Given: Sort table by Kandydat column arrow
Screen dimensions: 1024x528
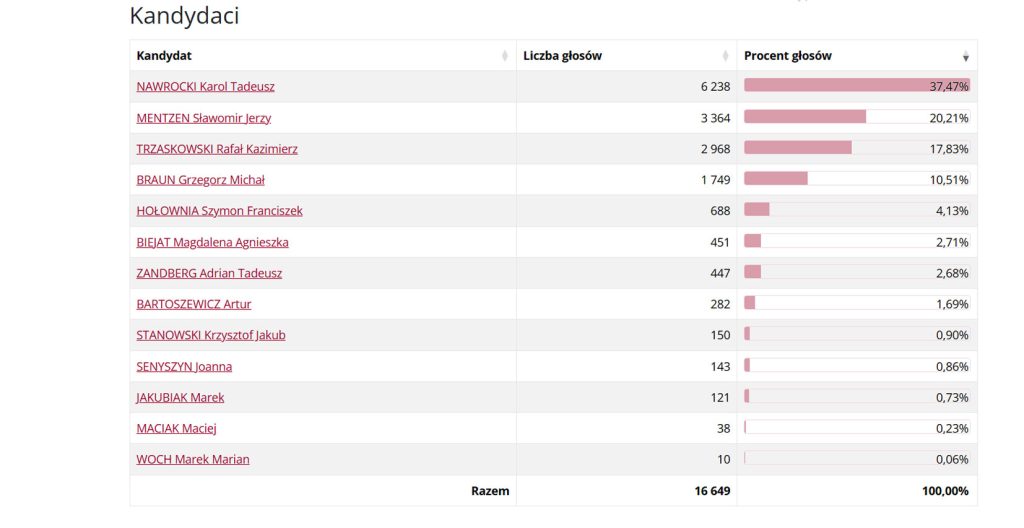Looking at the screenshot, I should pyautogui.click(x=505, y=56).
